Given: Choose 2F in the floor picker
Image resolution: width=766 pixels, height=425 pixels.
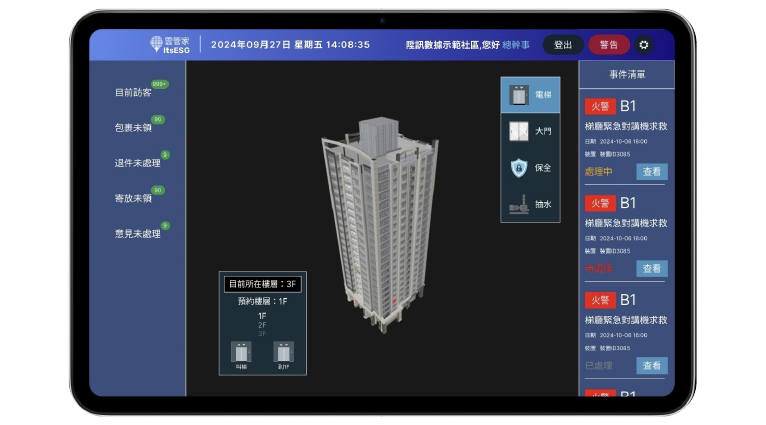Looking at the screenshot, I should click(x=262, y=325).
